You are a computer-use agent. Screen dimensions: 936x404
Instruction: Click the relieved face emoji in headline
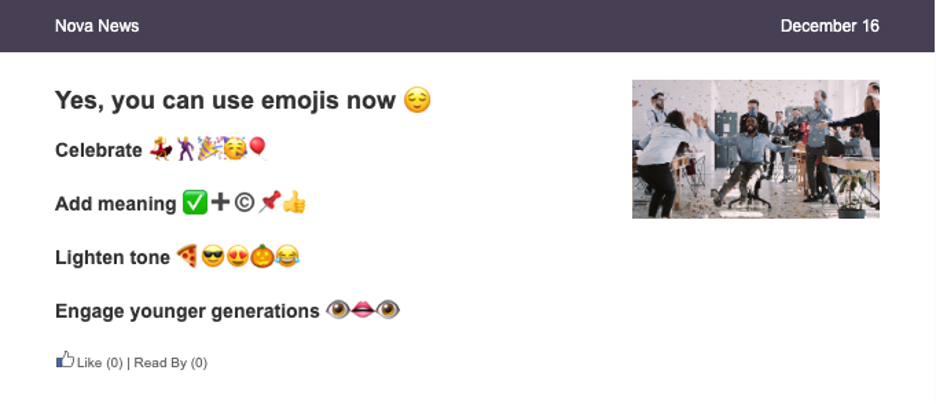[x=417, y=100]
